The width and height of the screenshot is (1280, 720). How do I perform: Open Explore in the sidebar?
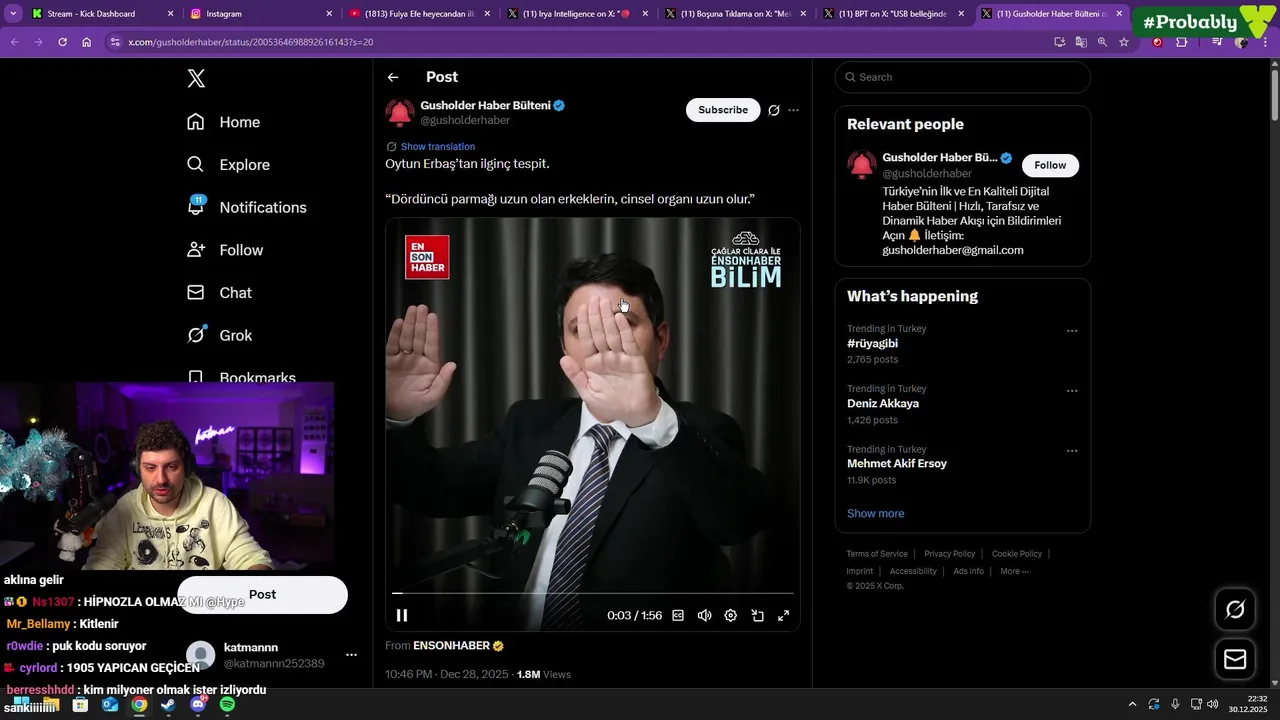click(x=228, y=165)
